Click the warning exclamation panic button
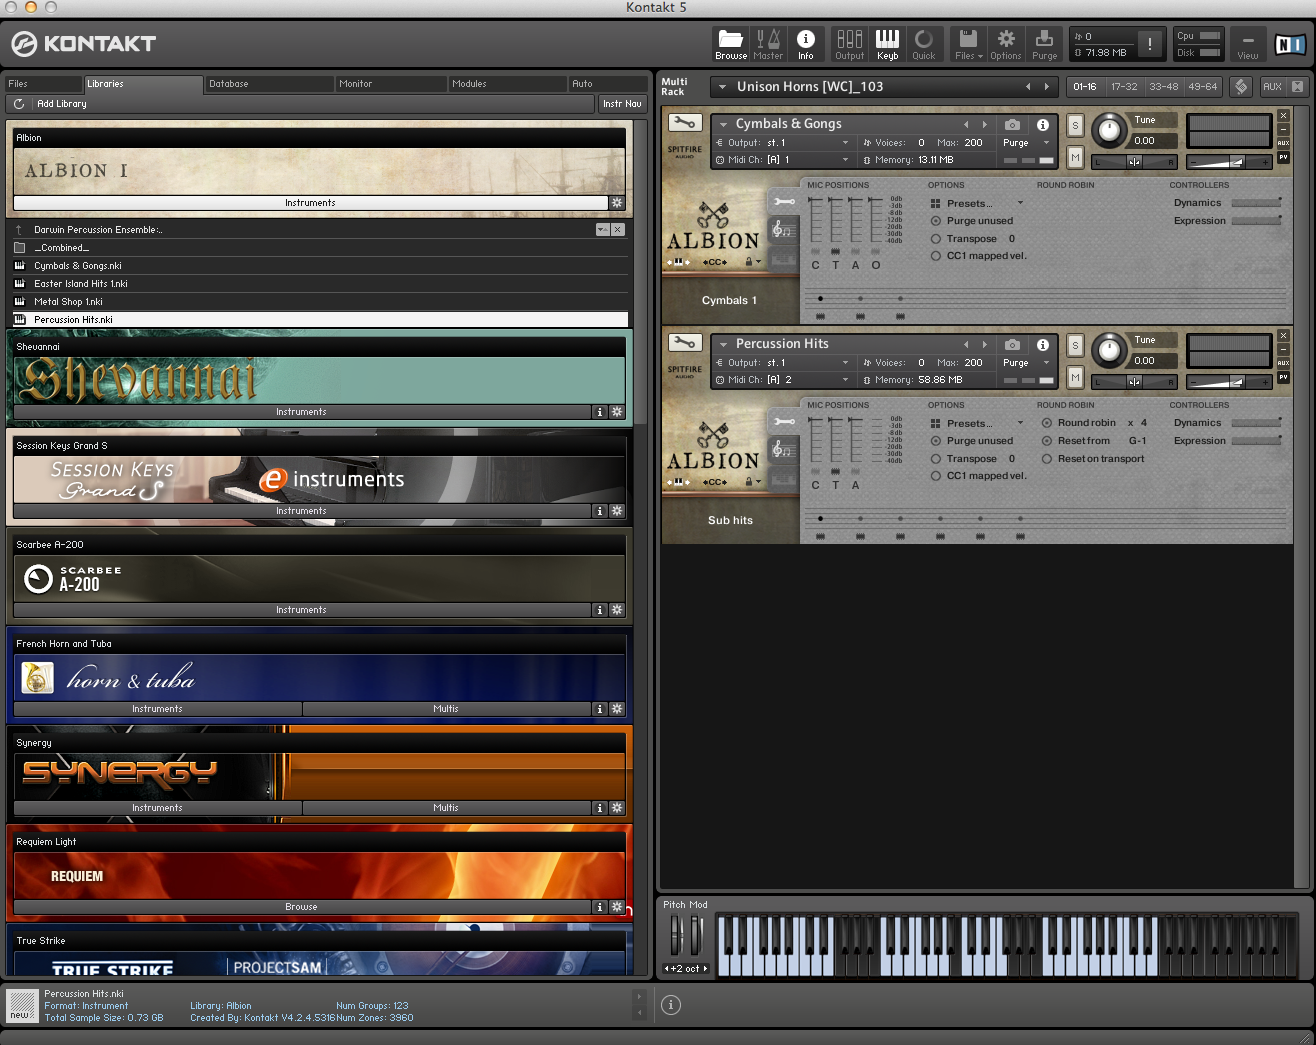 1150,44
